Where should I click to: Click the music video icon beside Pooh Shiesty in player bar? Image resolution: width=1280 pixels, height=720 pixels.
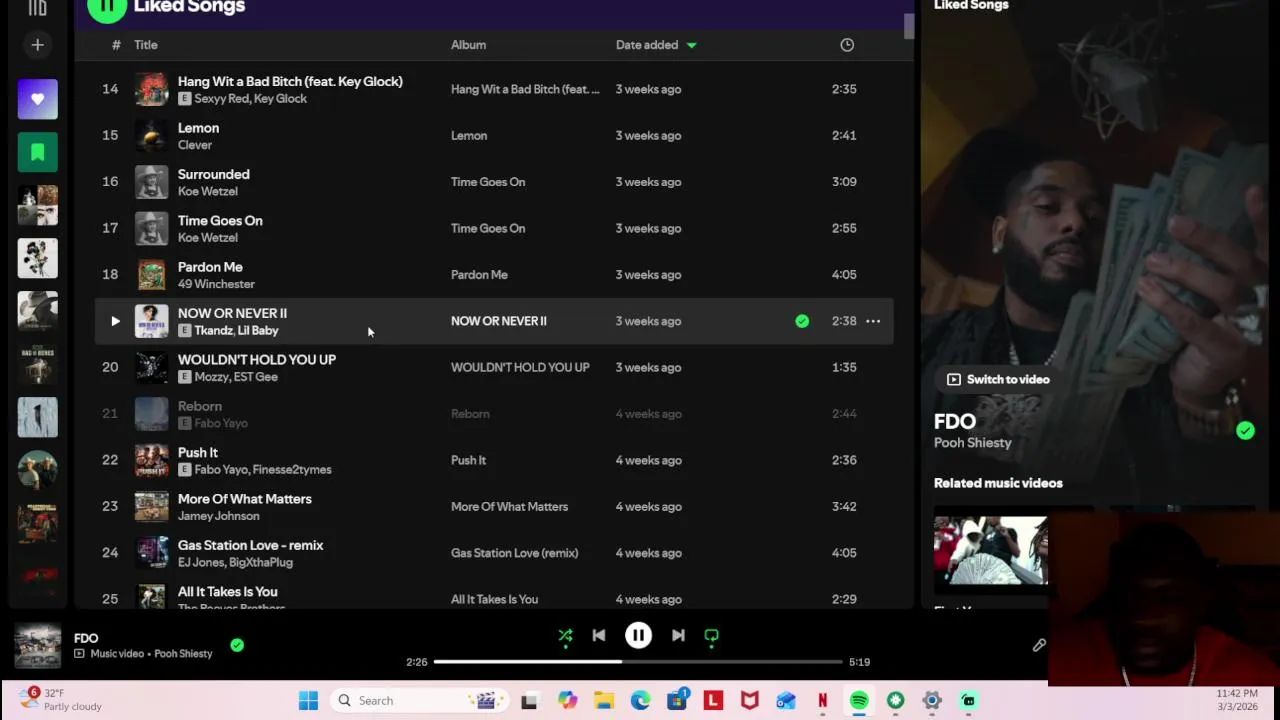click(x=79, y=654)
